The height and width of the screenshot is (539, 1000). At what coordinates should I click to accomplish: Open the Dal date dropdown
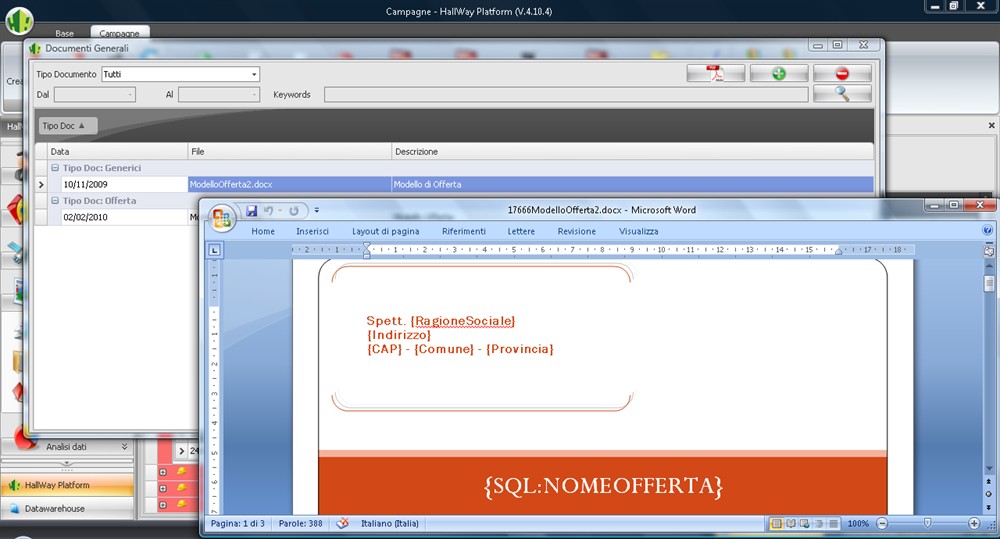pyautogui.click(x=130, y=94)
